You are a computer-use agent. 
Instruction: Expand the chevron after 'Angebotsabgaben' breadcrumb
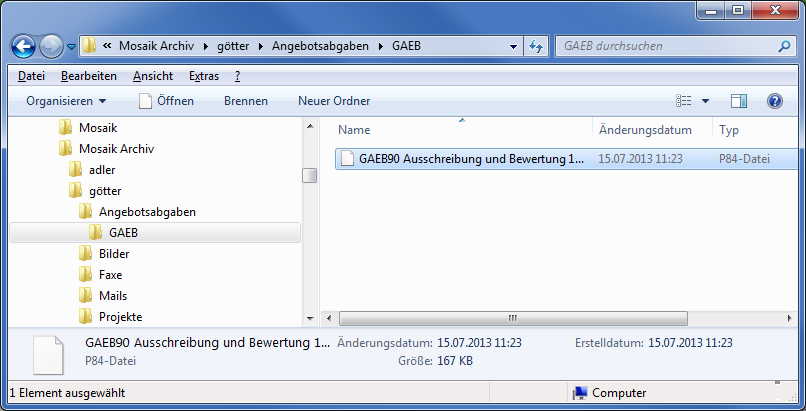[380, 46]
